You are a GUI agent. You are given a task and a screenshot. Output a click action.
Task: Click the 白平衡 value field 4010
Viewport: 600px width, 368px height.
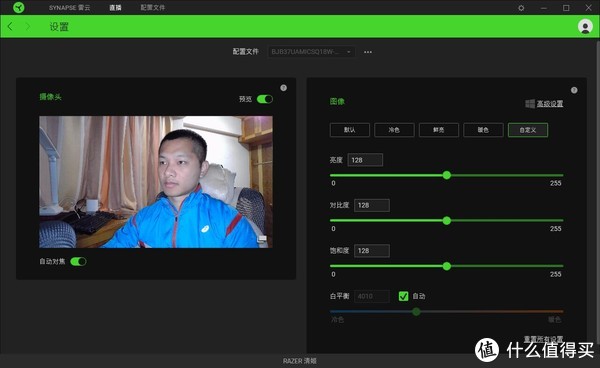pyautogui.click(x=372, y=296)
